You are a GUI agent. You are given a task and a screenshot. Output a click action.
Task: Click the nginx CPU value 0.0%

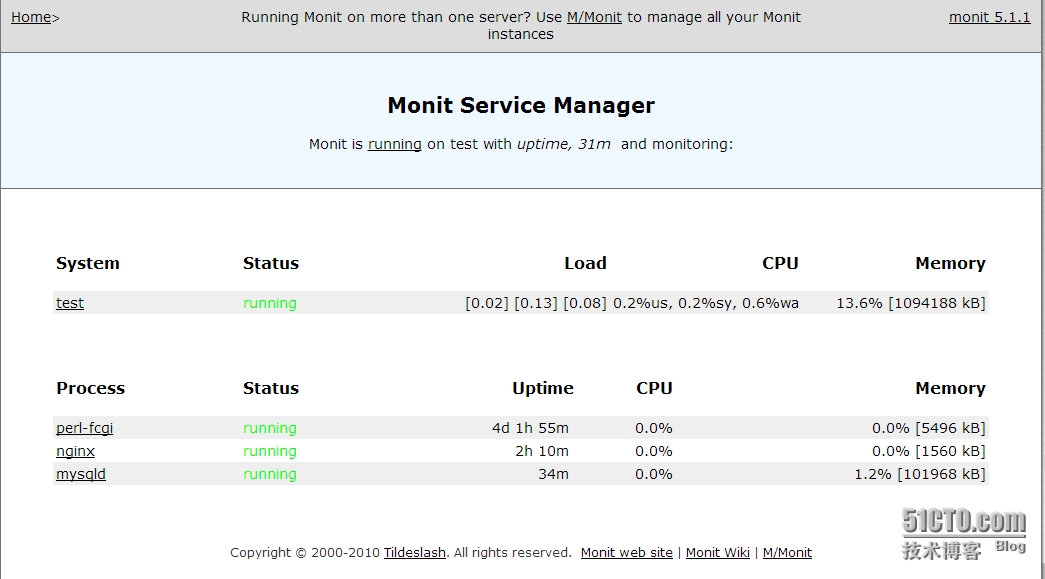[x=654, y=451]
